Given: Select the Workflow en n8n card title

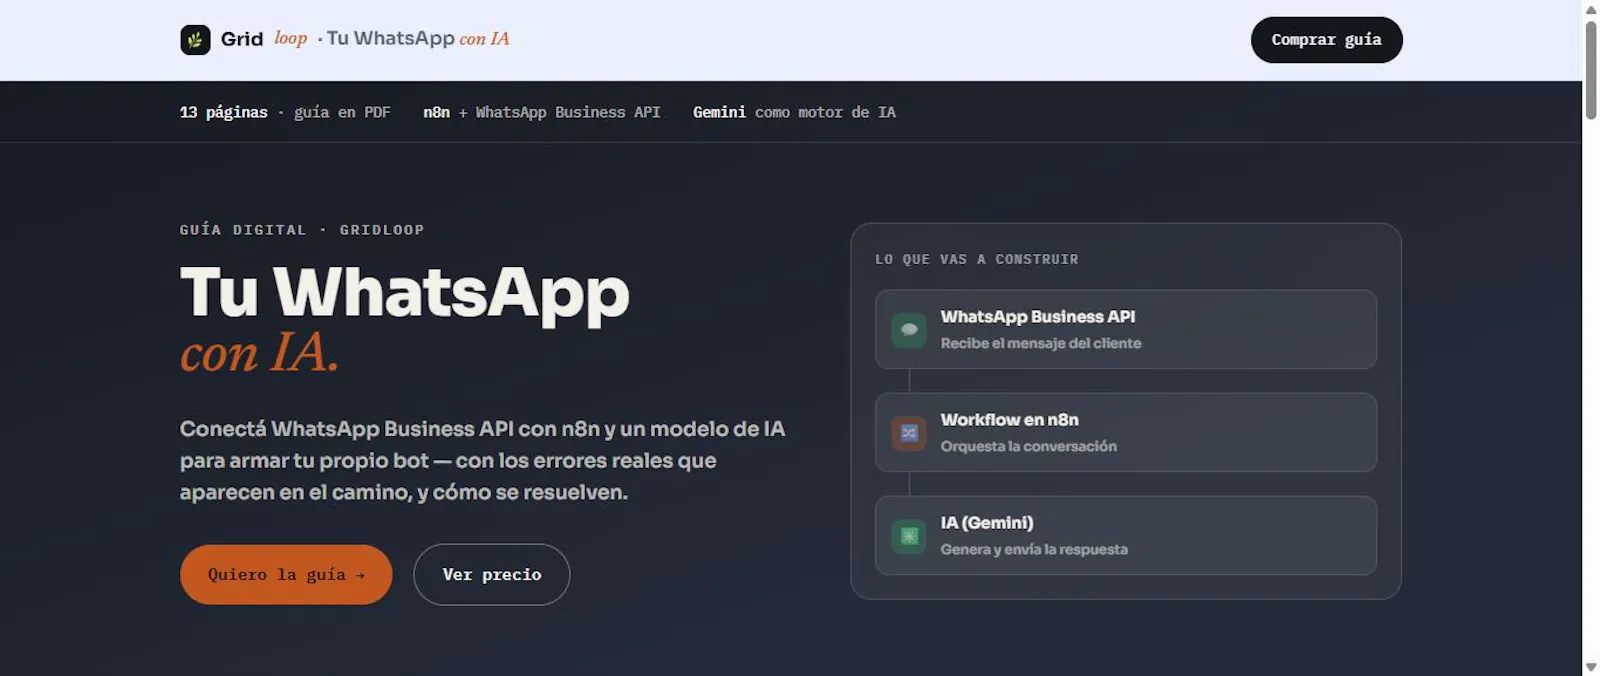Looking at the screenshot, I should point(1010,420).
